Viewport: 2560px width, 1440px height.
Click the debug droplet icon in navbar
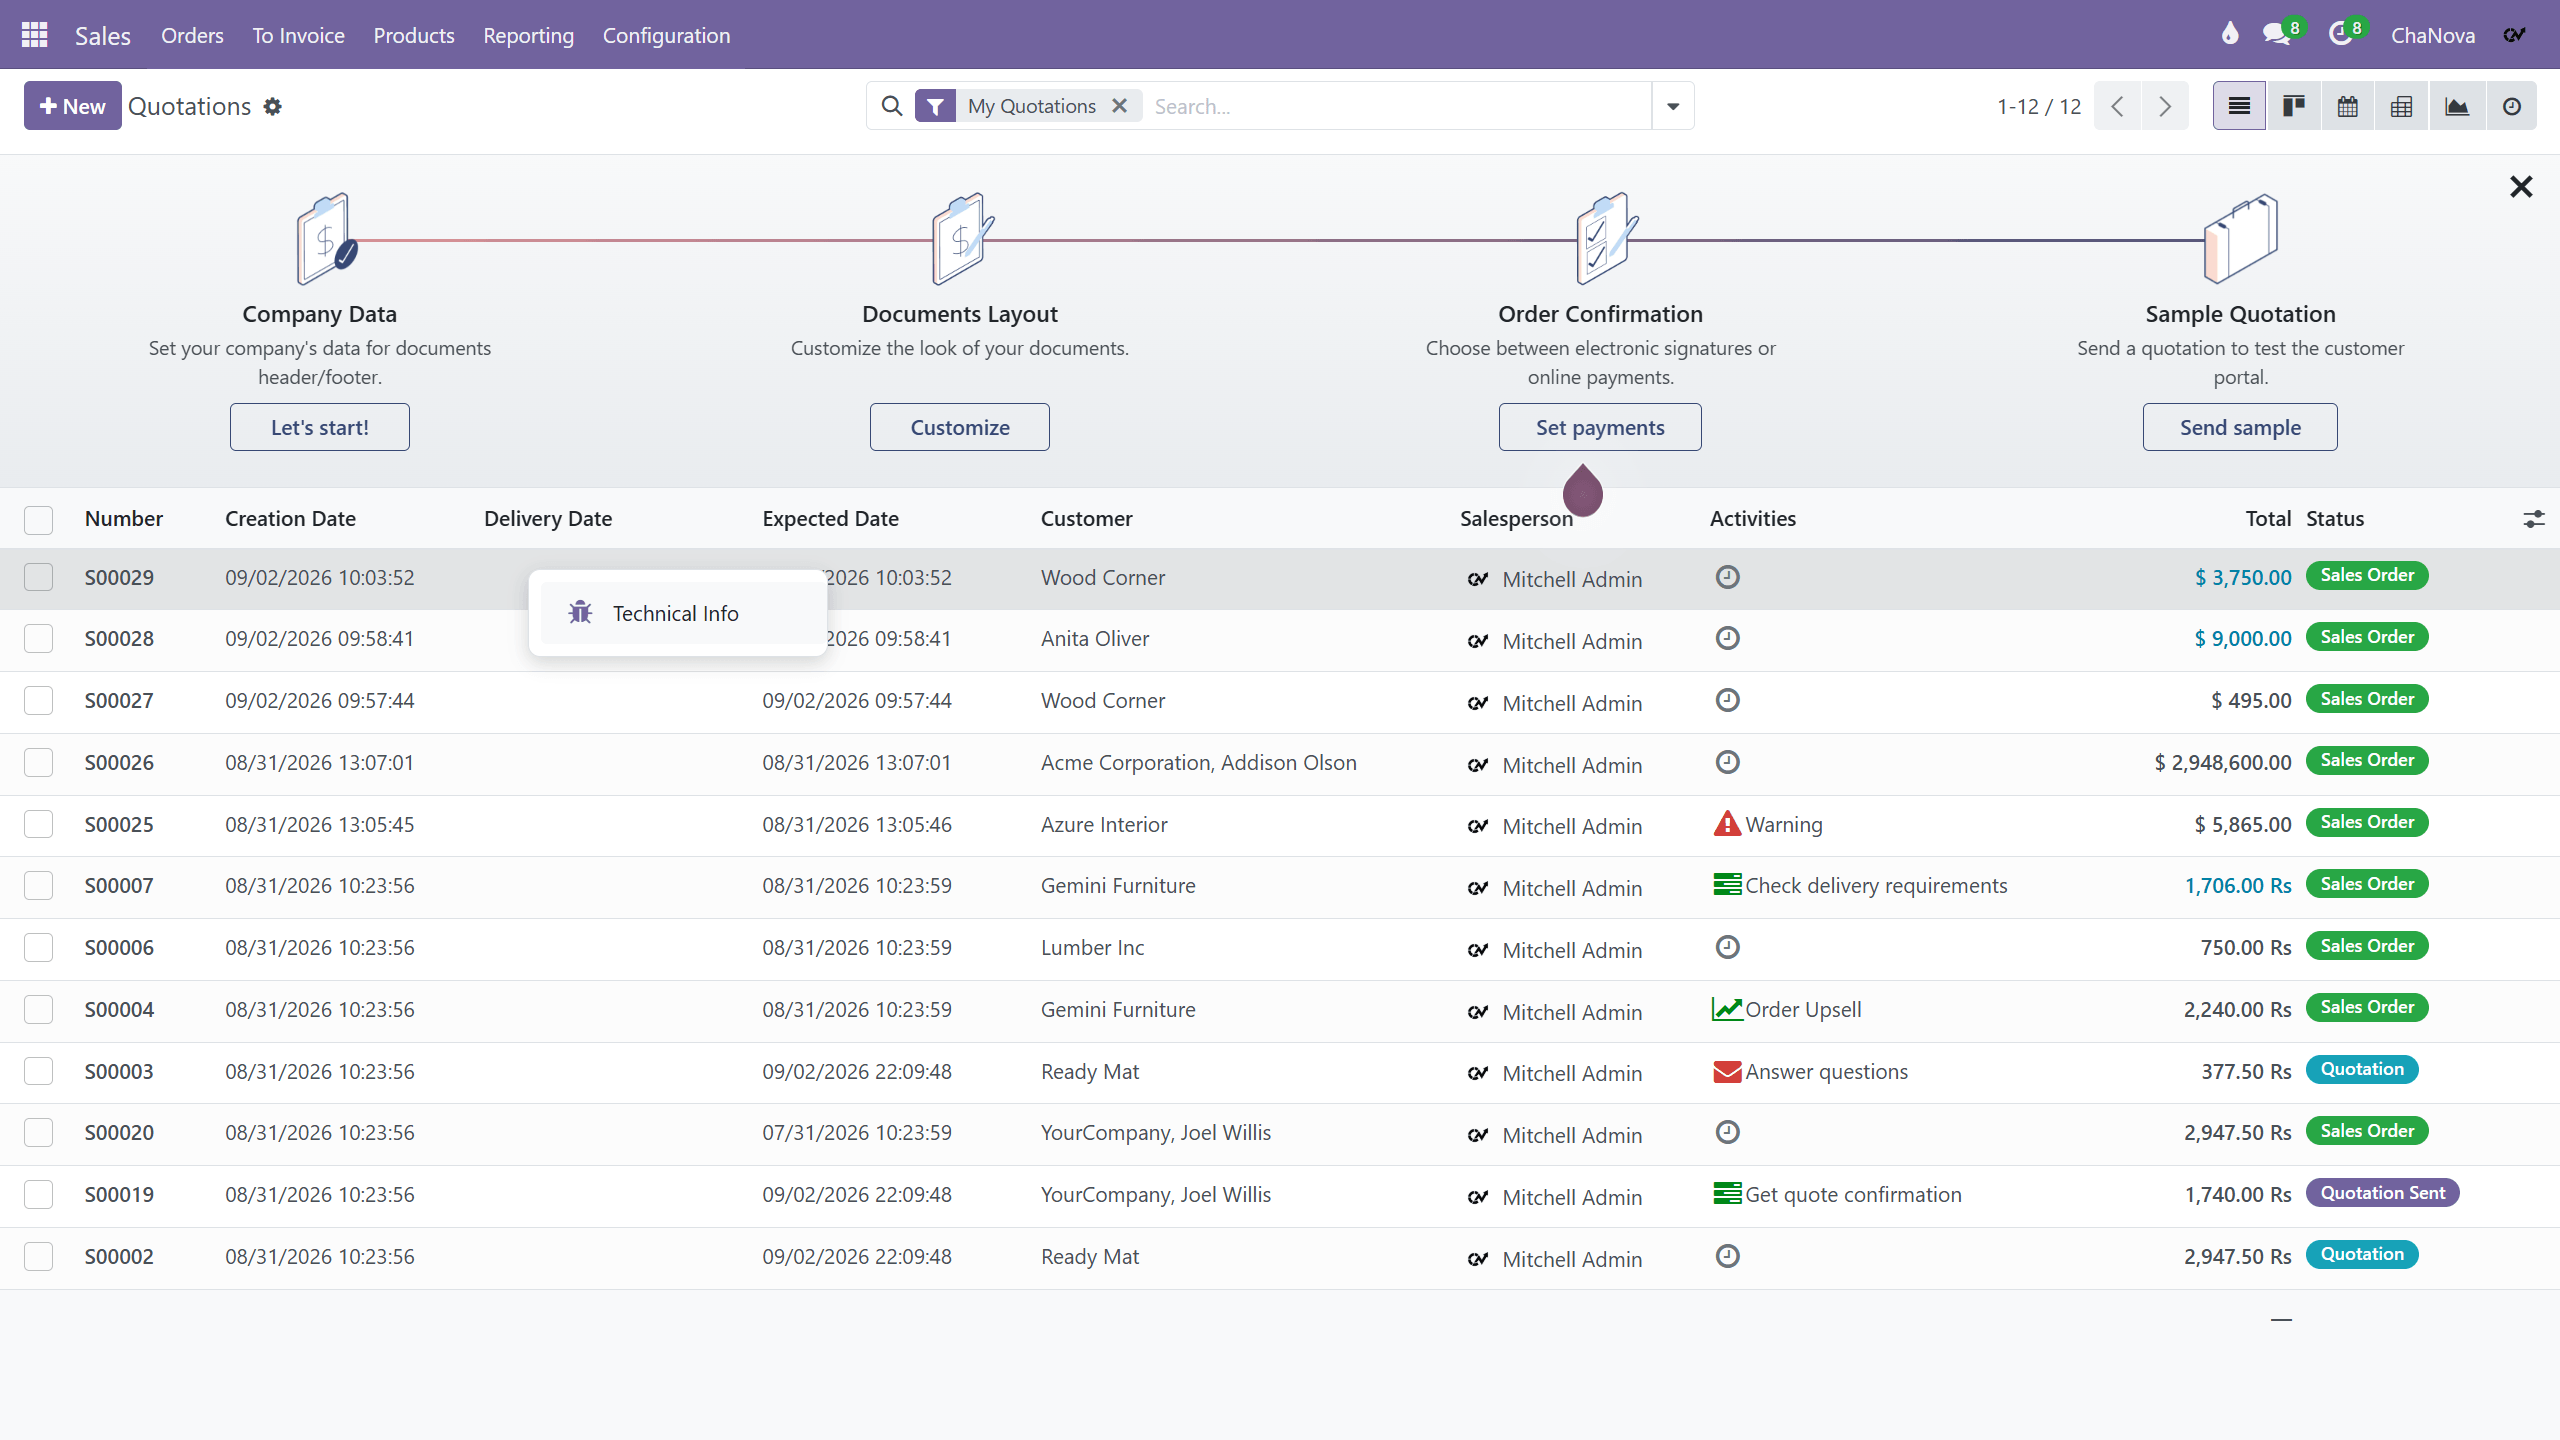point(2230,35)
